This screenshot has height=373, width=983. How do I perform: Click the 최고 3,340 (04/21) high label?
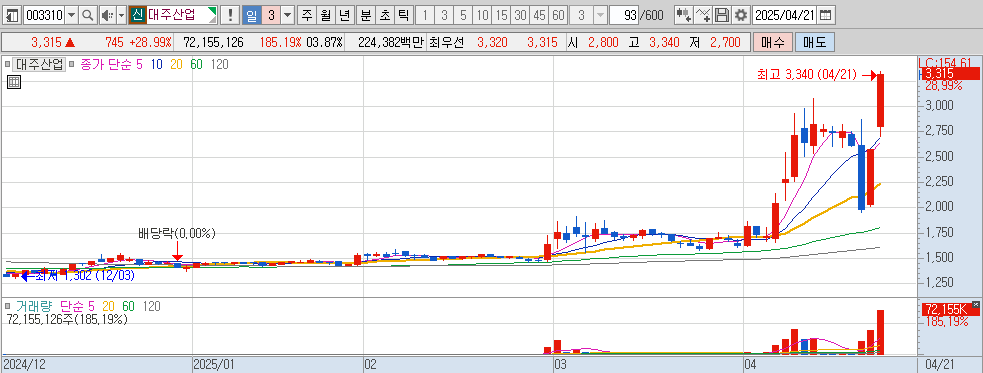(807, 75)
